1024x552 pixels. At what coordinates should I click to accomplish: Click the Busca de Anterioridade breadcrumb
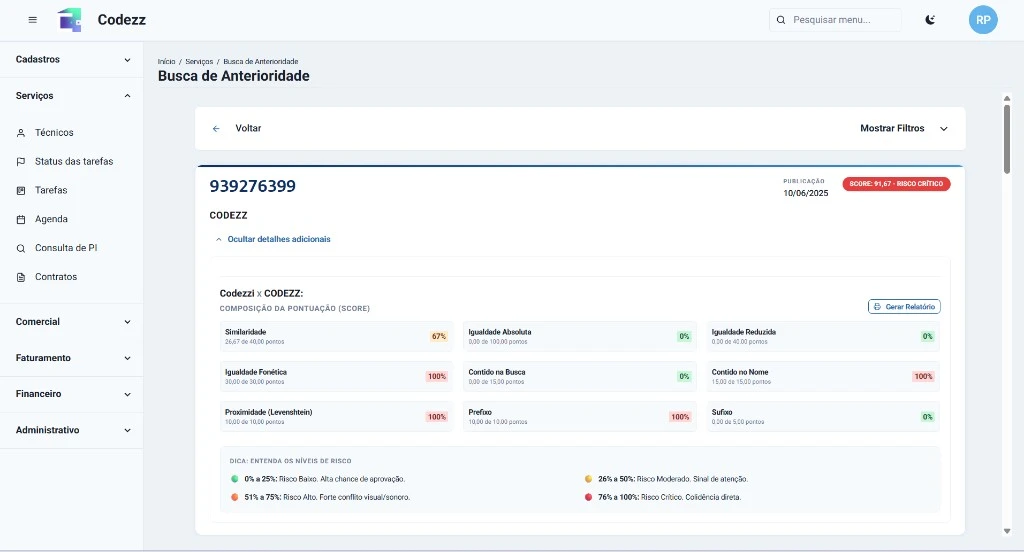point(261,61)
